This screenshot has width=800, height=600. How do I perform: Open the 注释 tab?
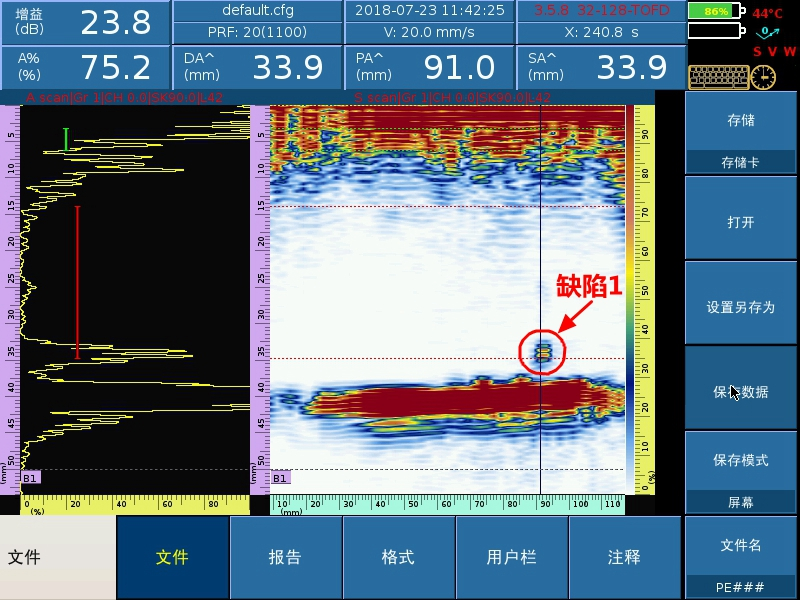point(625,557)
